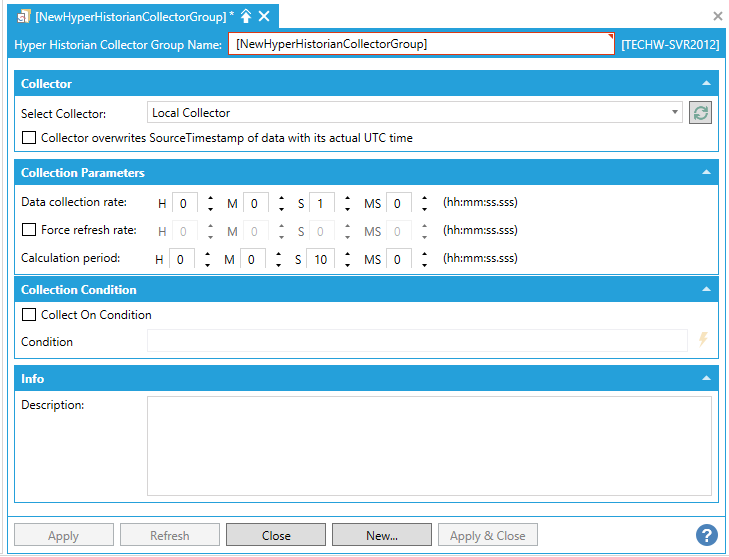Click the Collector Group Name text field
Image resolution: width=729 pixels, height=557 pixels.
[420, 45]
